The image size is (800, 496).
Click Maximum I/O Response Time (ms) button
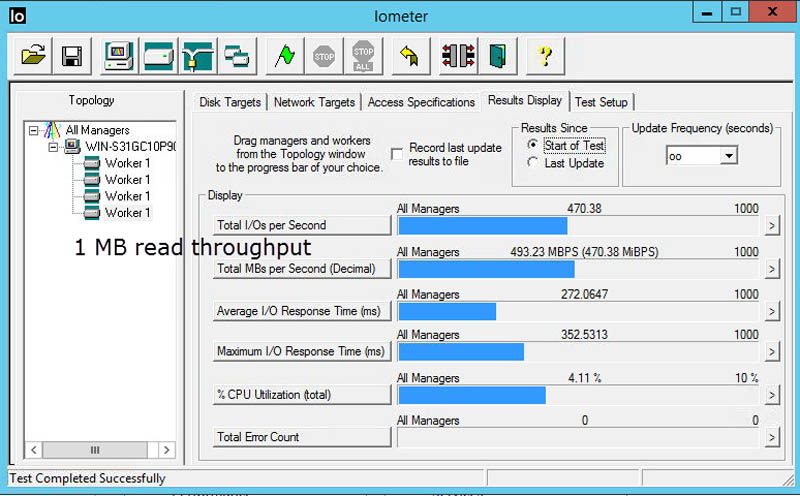pyautogui.click(x=302, y=352)
